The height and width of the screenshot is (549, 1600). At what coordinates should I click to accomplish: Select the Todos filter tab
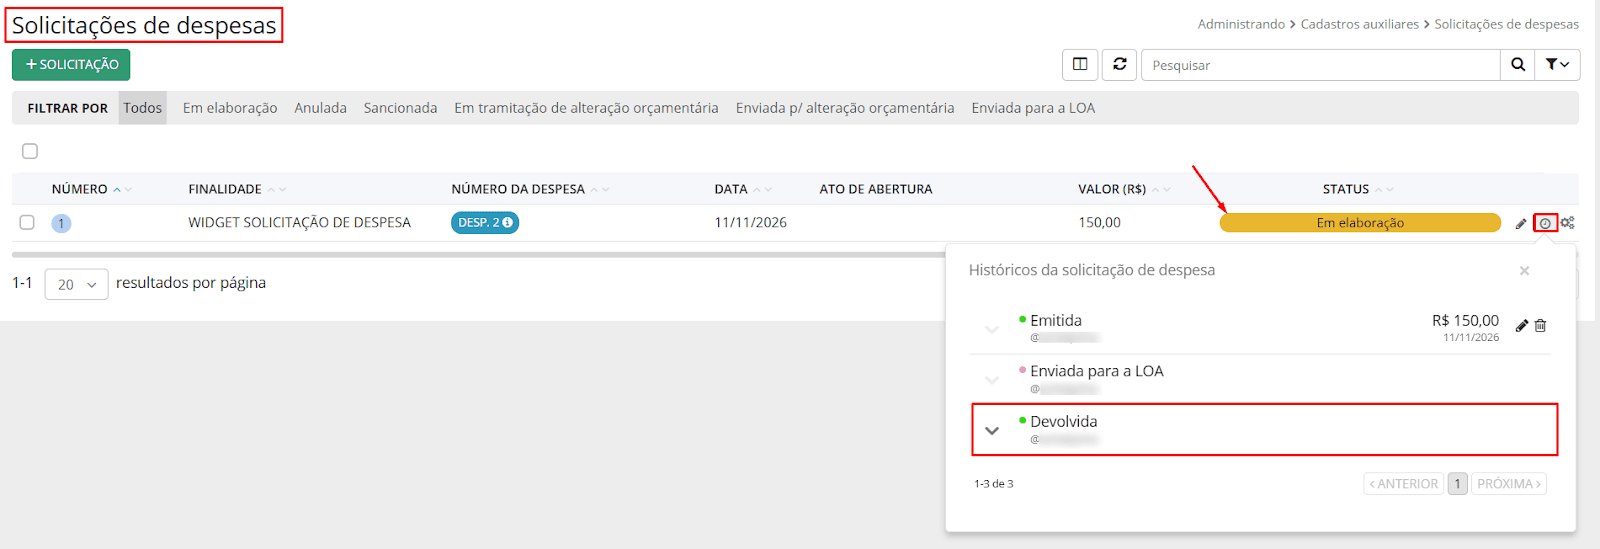click(143, 108)
